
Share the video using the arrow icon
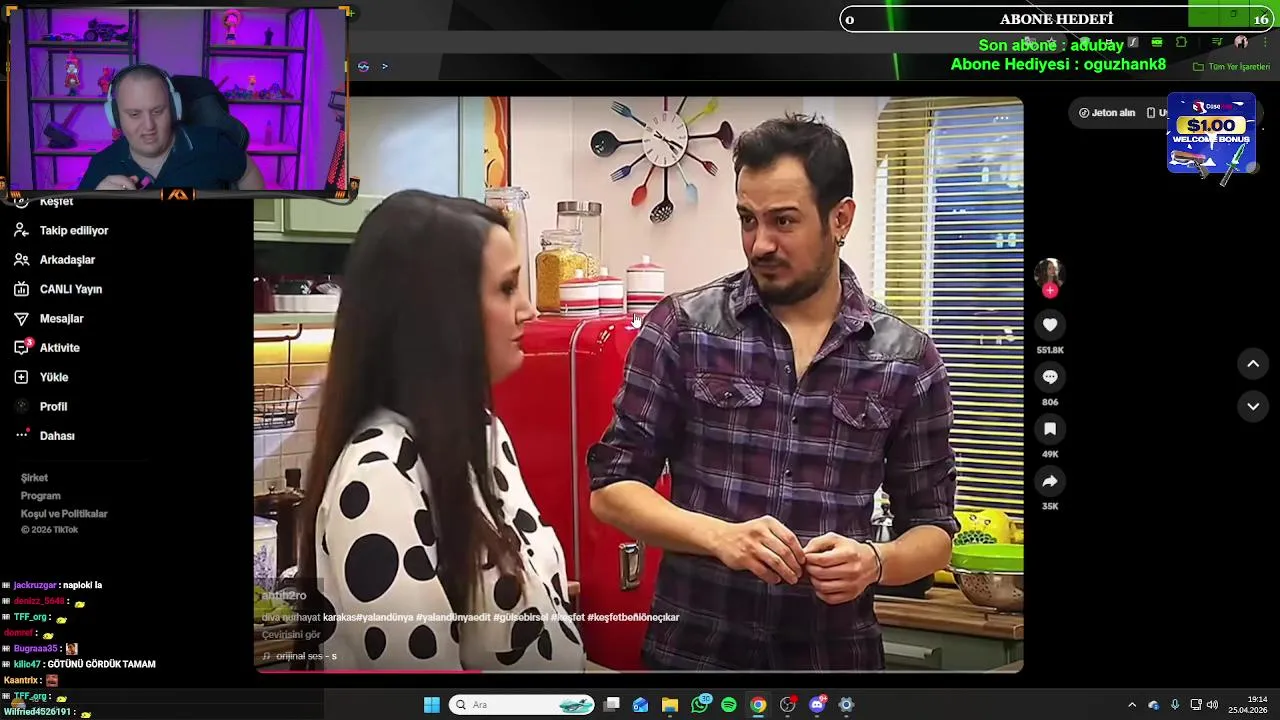[x=1050, y=481]
